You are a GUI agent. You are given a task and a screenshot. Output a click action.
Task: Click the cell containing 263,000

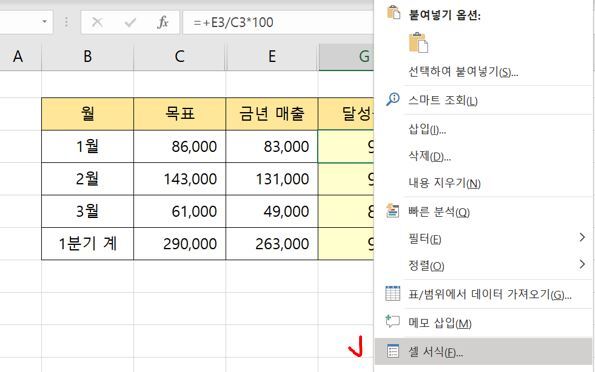[272, 244]
